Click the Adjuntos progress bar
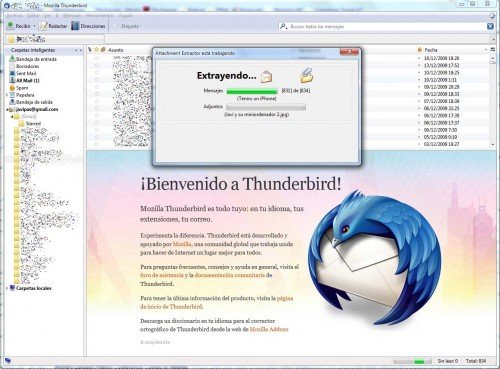This screenshot has height=369, width=500. (x=266, y=107)
